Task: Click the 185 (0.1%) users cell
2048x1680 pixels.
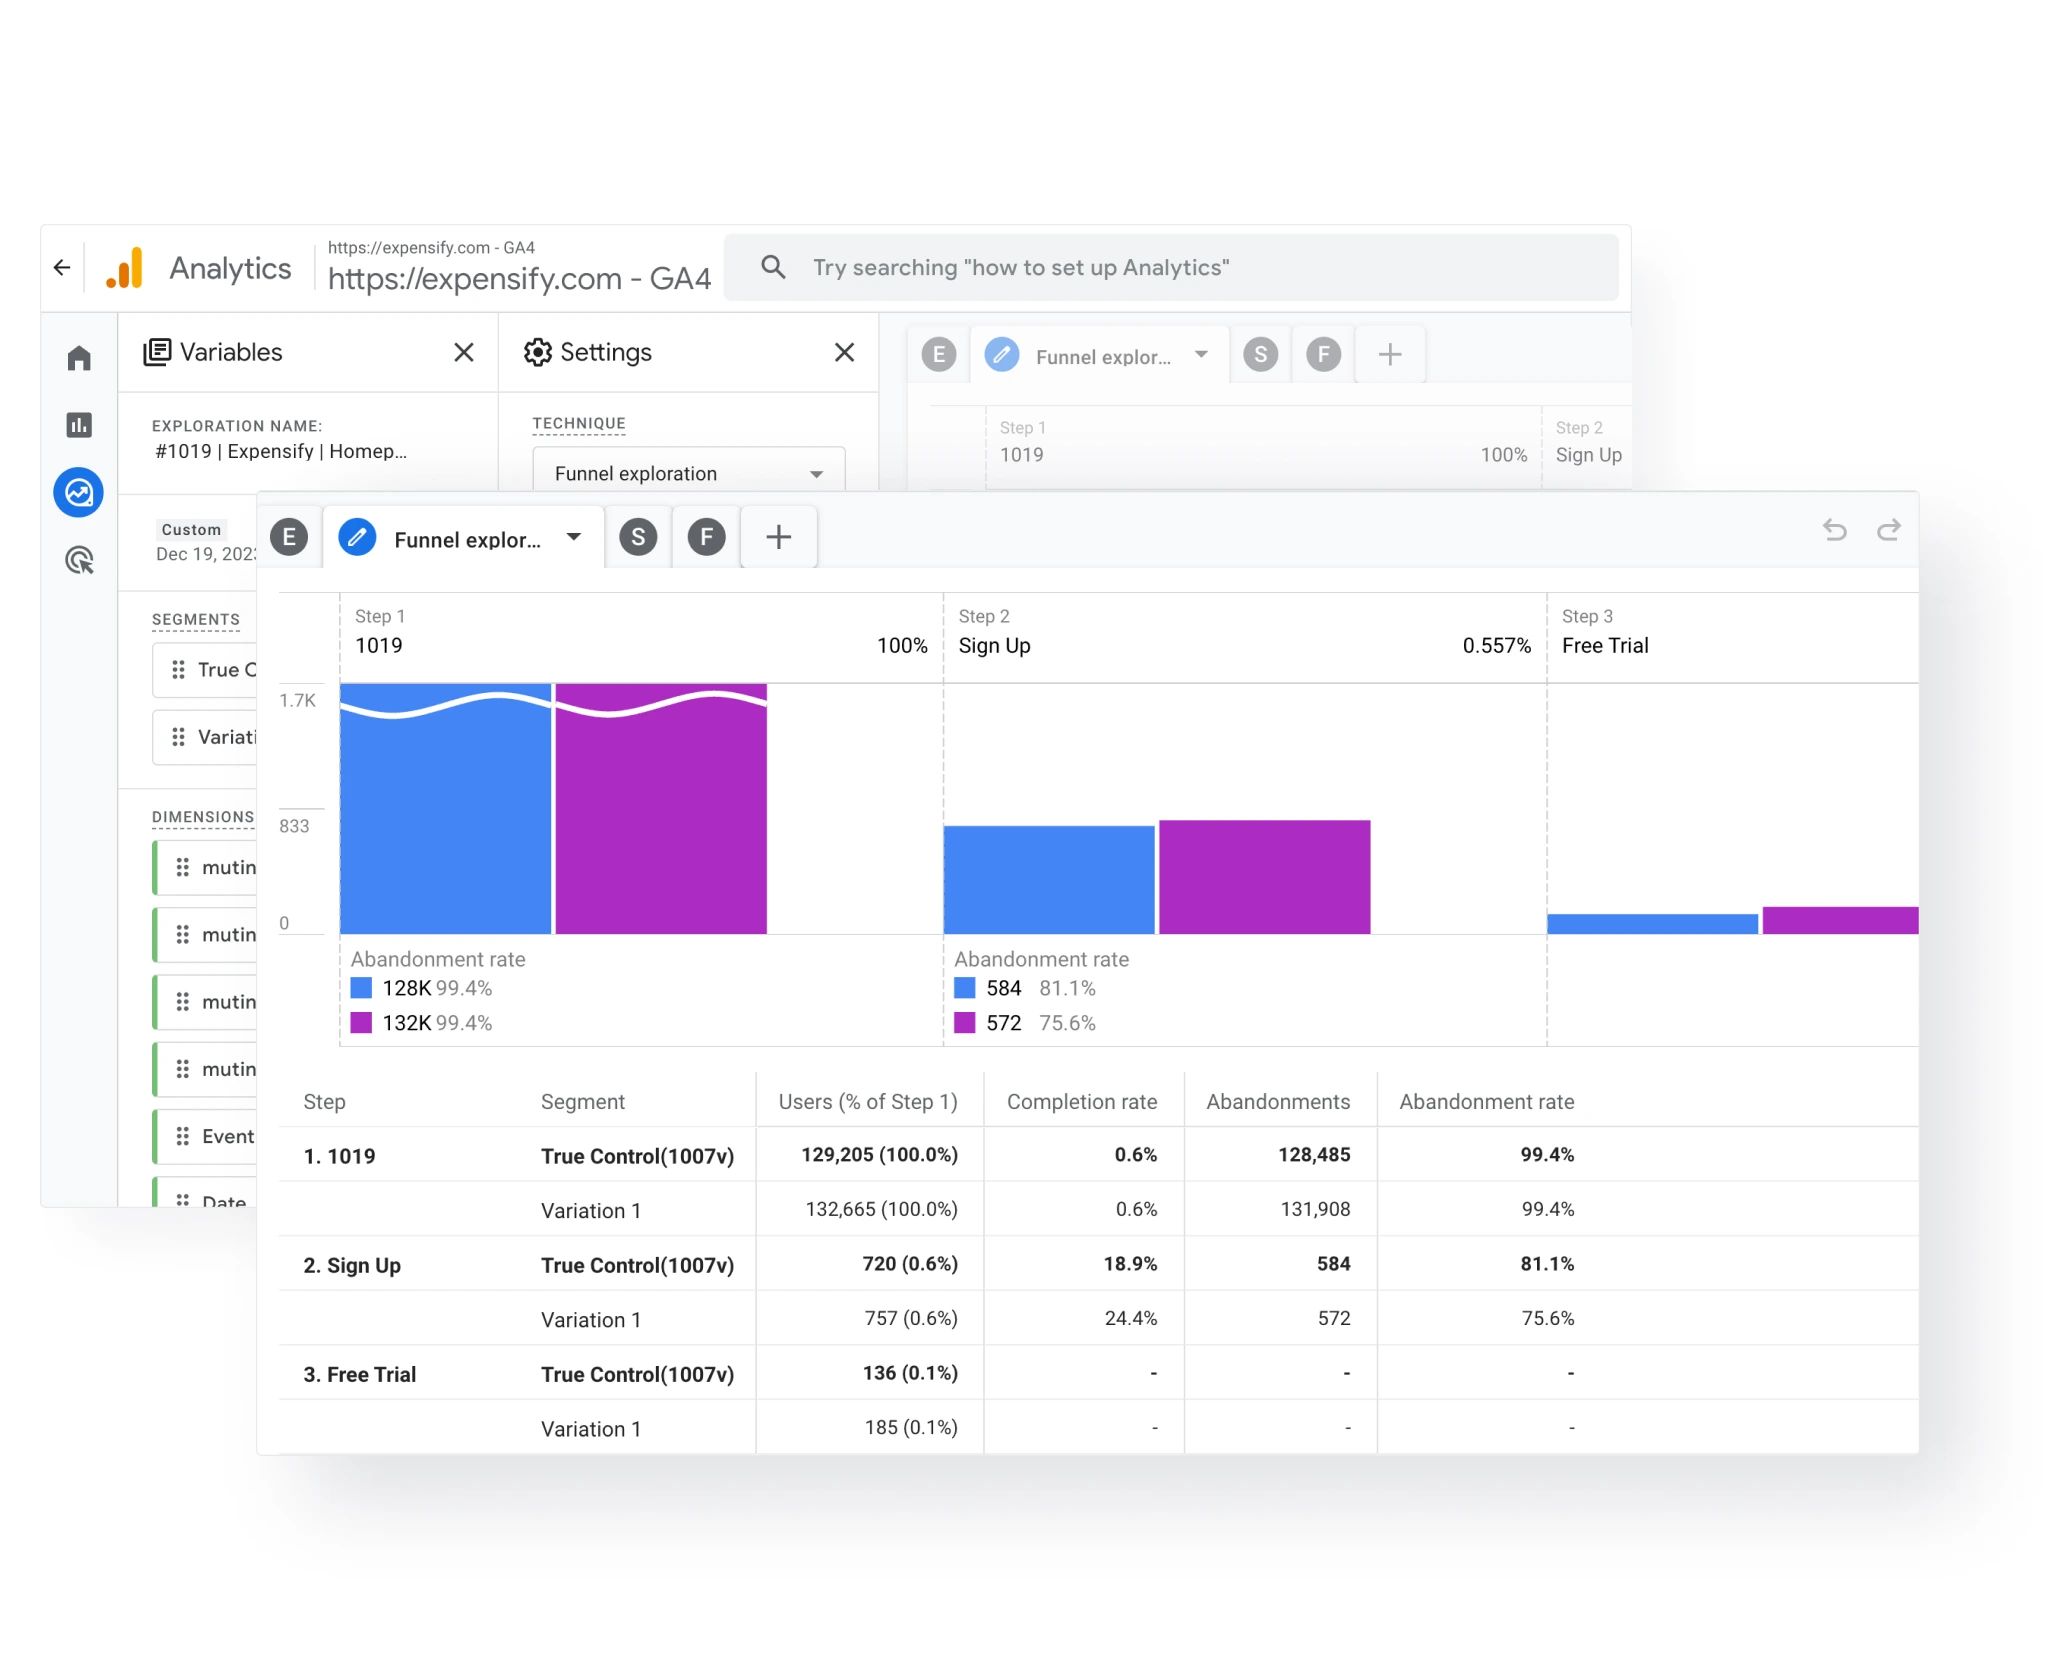Action: coord(911,1427)
